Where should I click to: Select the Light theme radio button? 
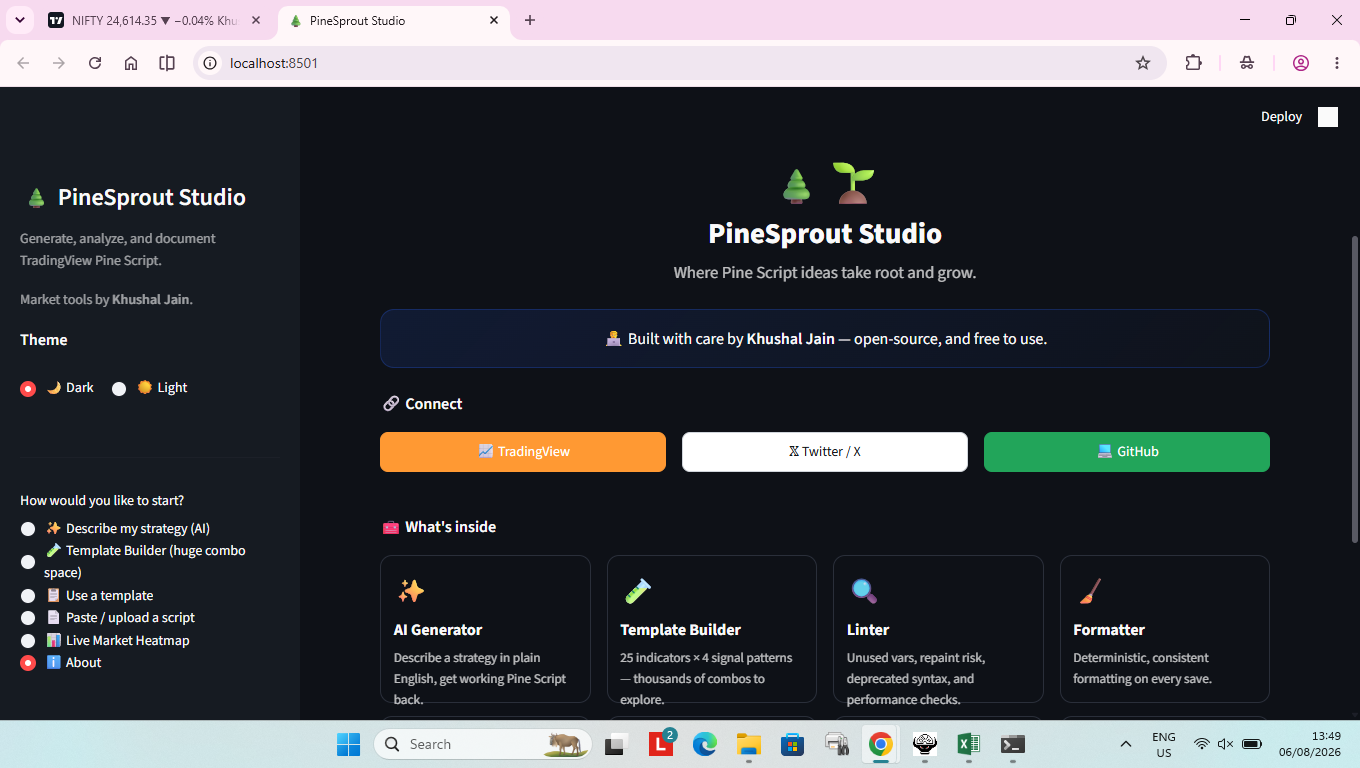(119, 389)
